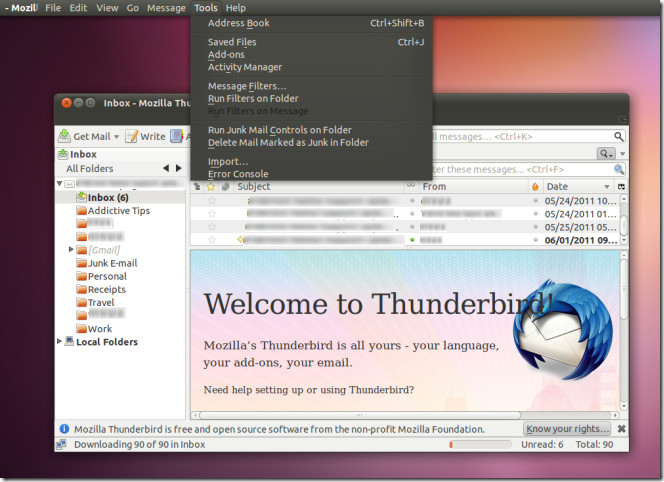Open the Help menu

[235, 8]
